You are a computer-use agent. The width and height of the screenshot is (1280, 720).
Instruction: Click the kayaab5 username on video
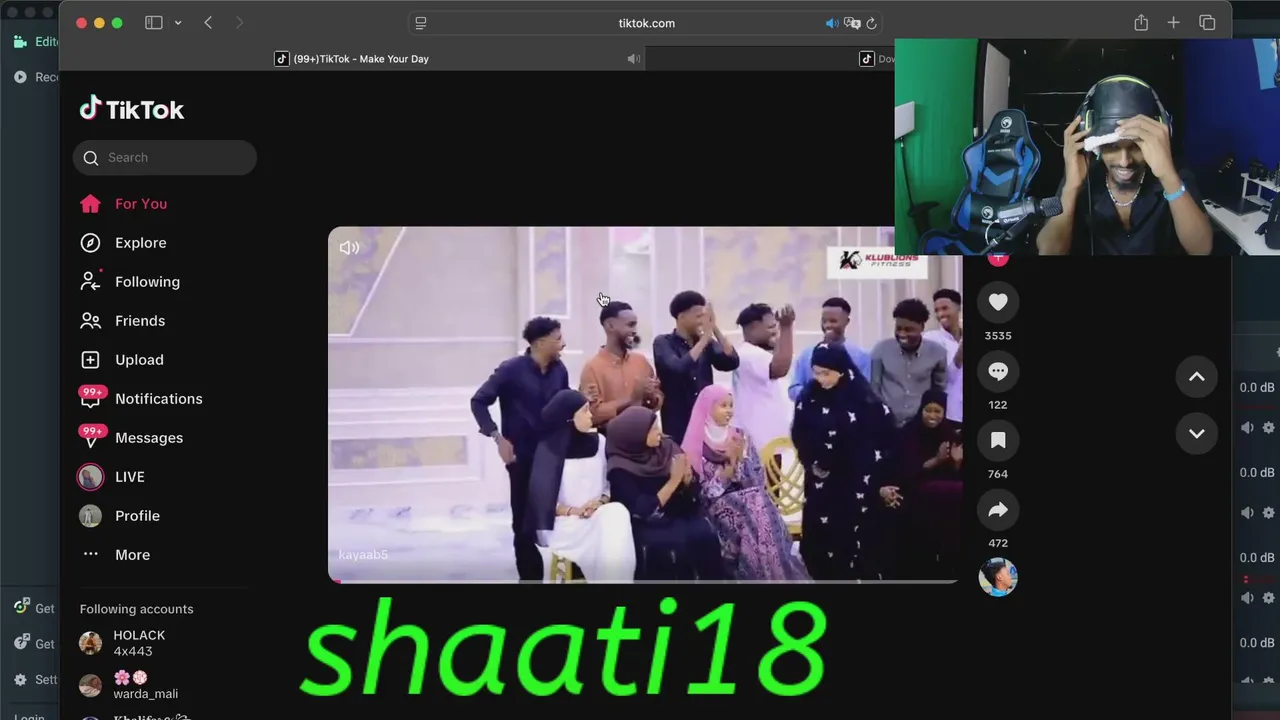[x=363, y=555]
